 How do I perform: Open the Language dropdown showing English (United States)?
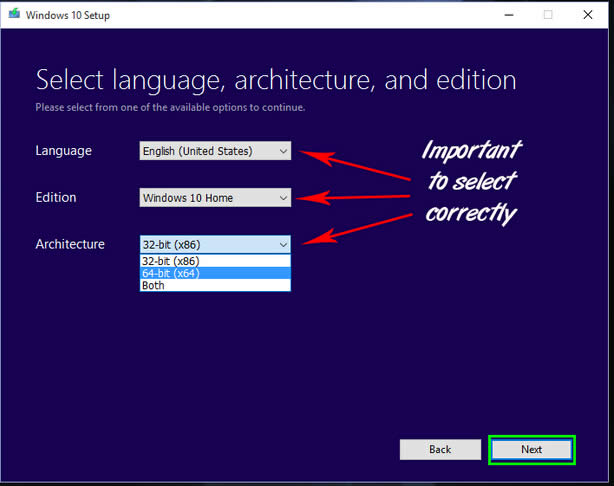(x=215, y=152)
